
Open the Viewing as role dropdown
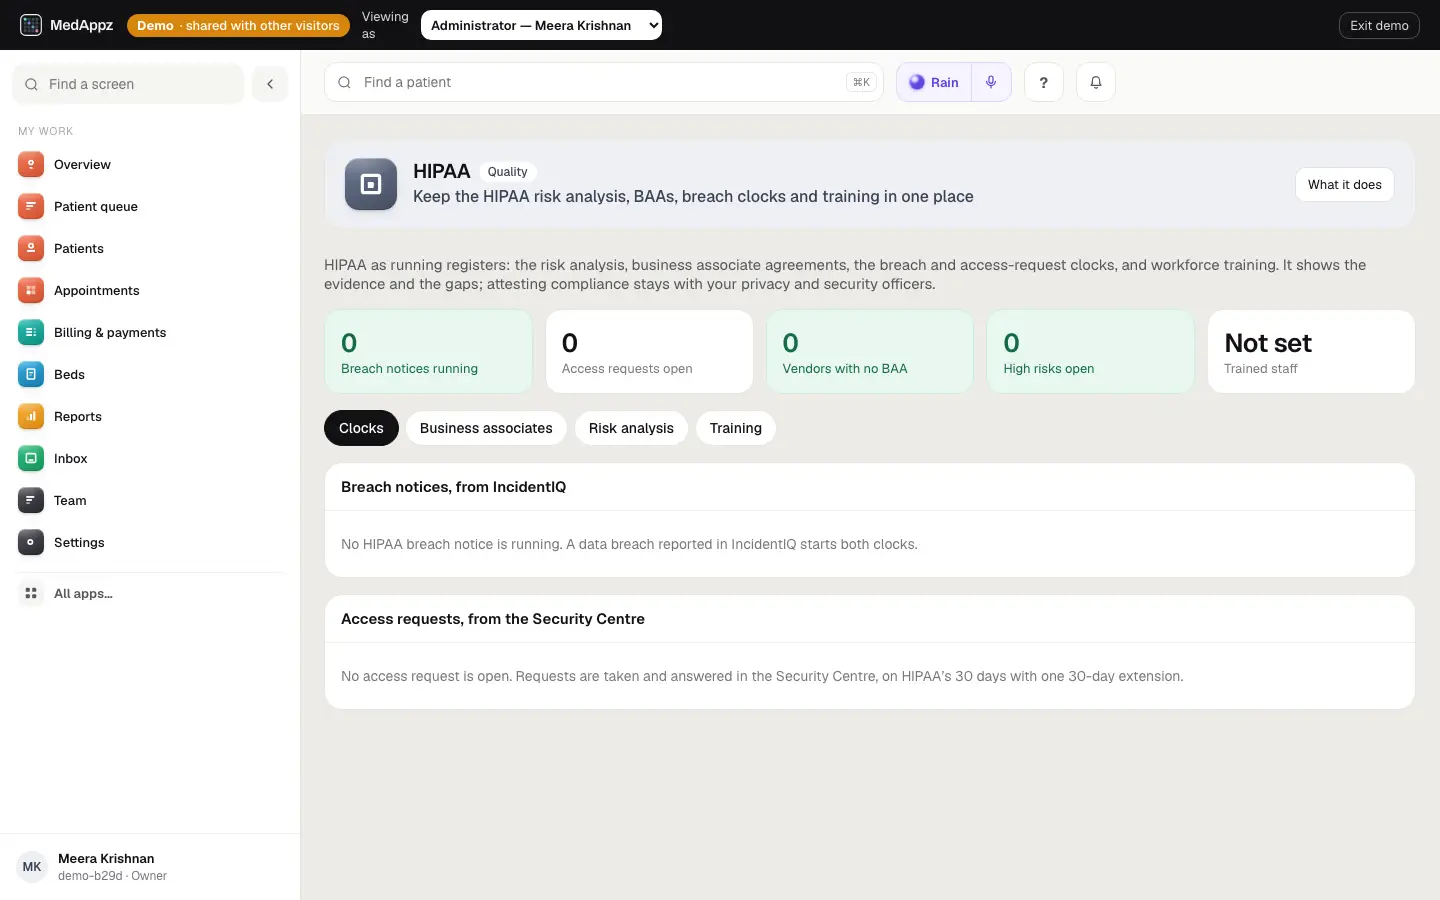[x=541, y=25]
